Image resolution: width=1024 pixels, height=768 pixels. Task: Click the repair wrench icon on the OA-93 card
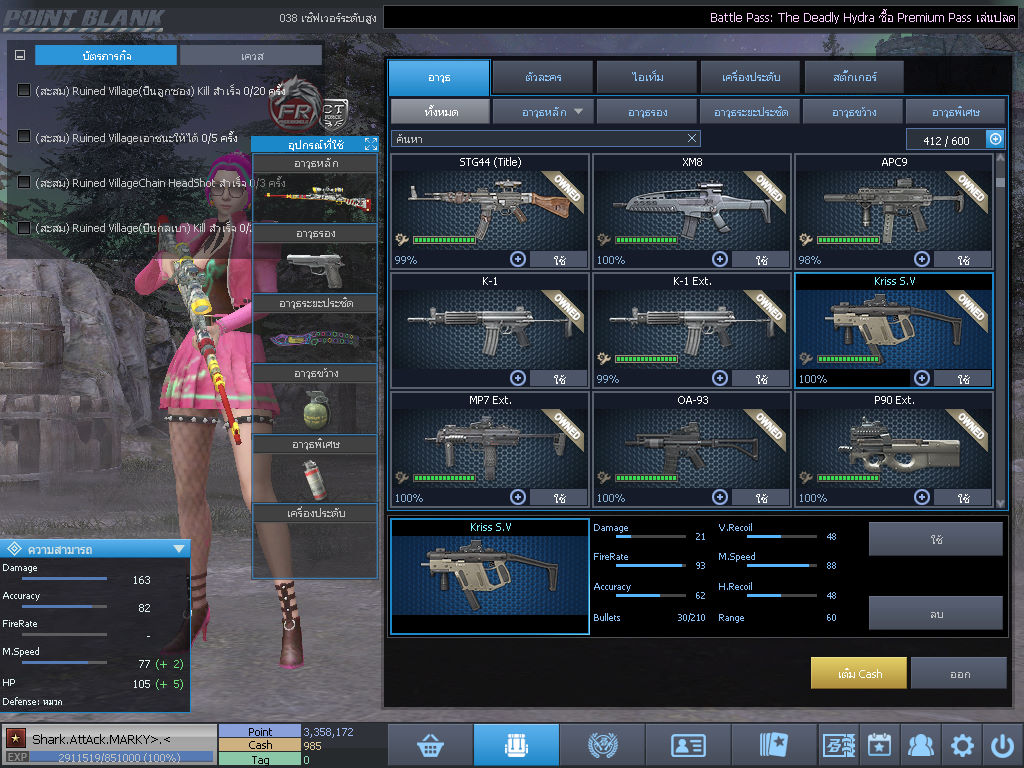coord(604,477)
